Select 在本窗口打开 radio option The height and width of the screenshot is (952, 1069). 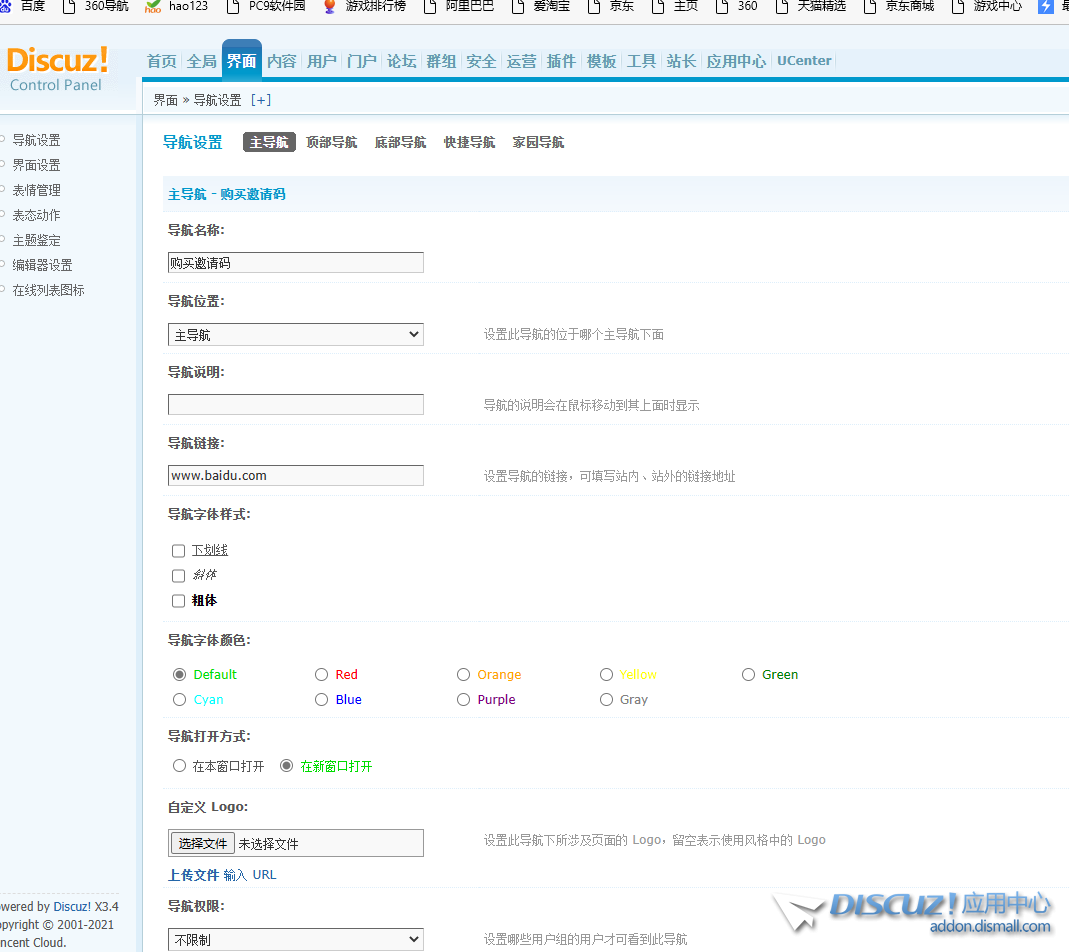180,766
